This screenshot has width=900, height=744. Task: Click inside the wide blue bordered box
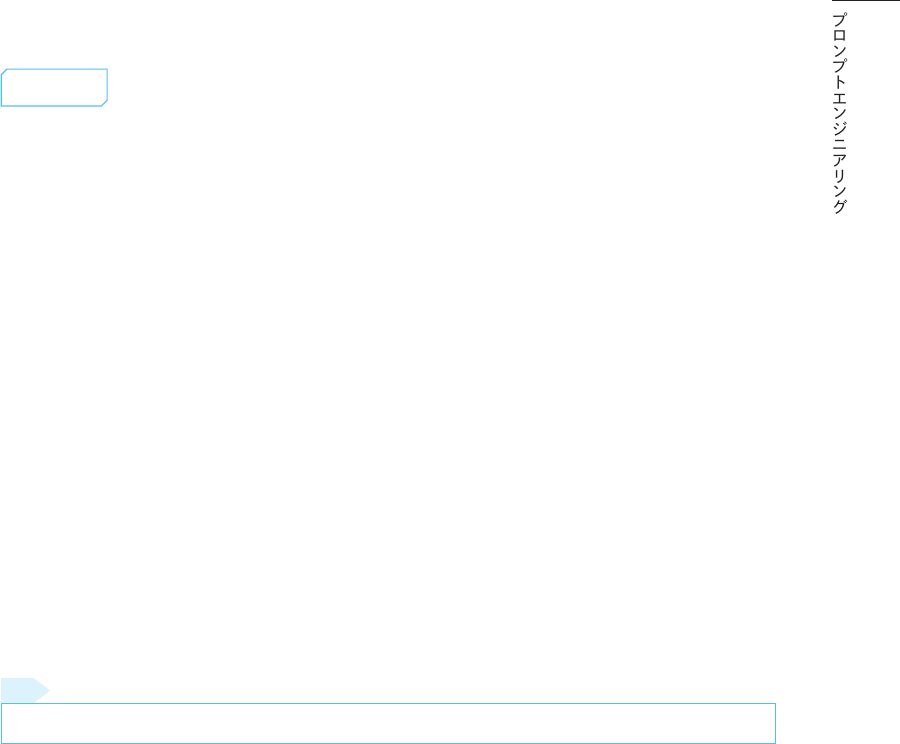click(388, 723)
